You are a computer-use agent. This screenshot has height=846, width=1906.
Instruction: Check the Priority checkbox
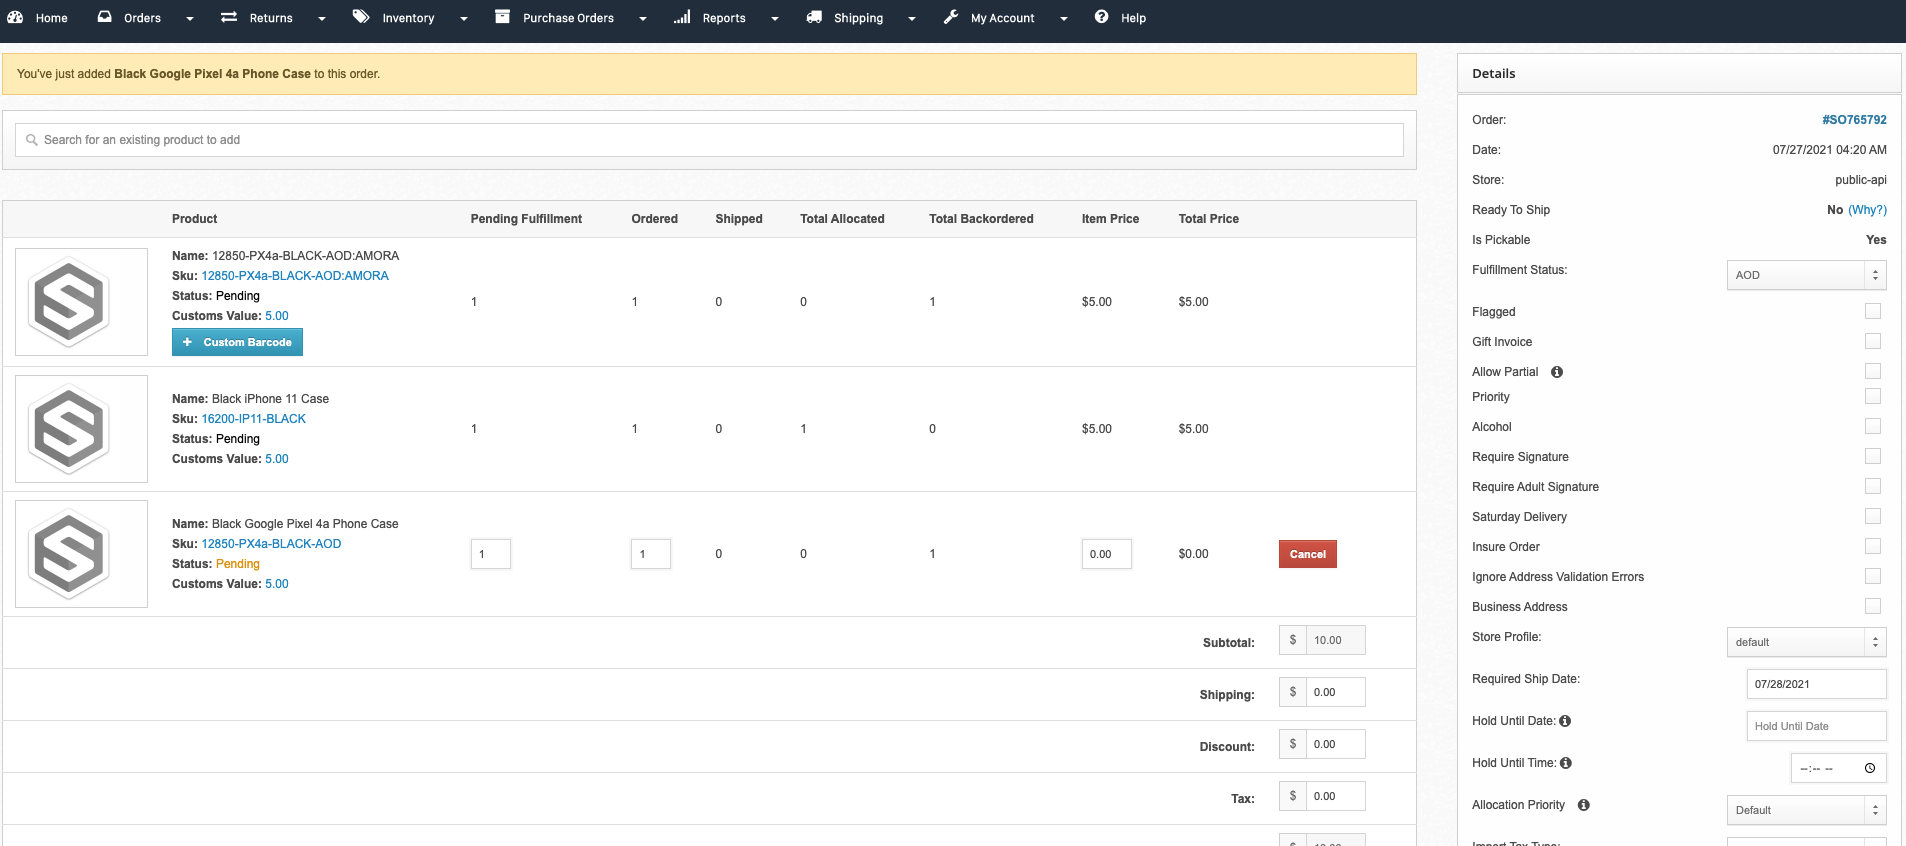pyautogui.click(x=1873, y=396)
